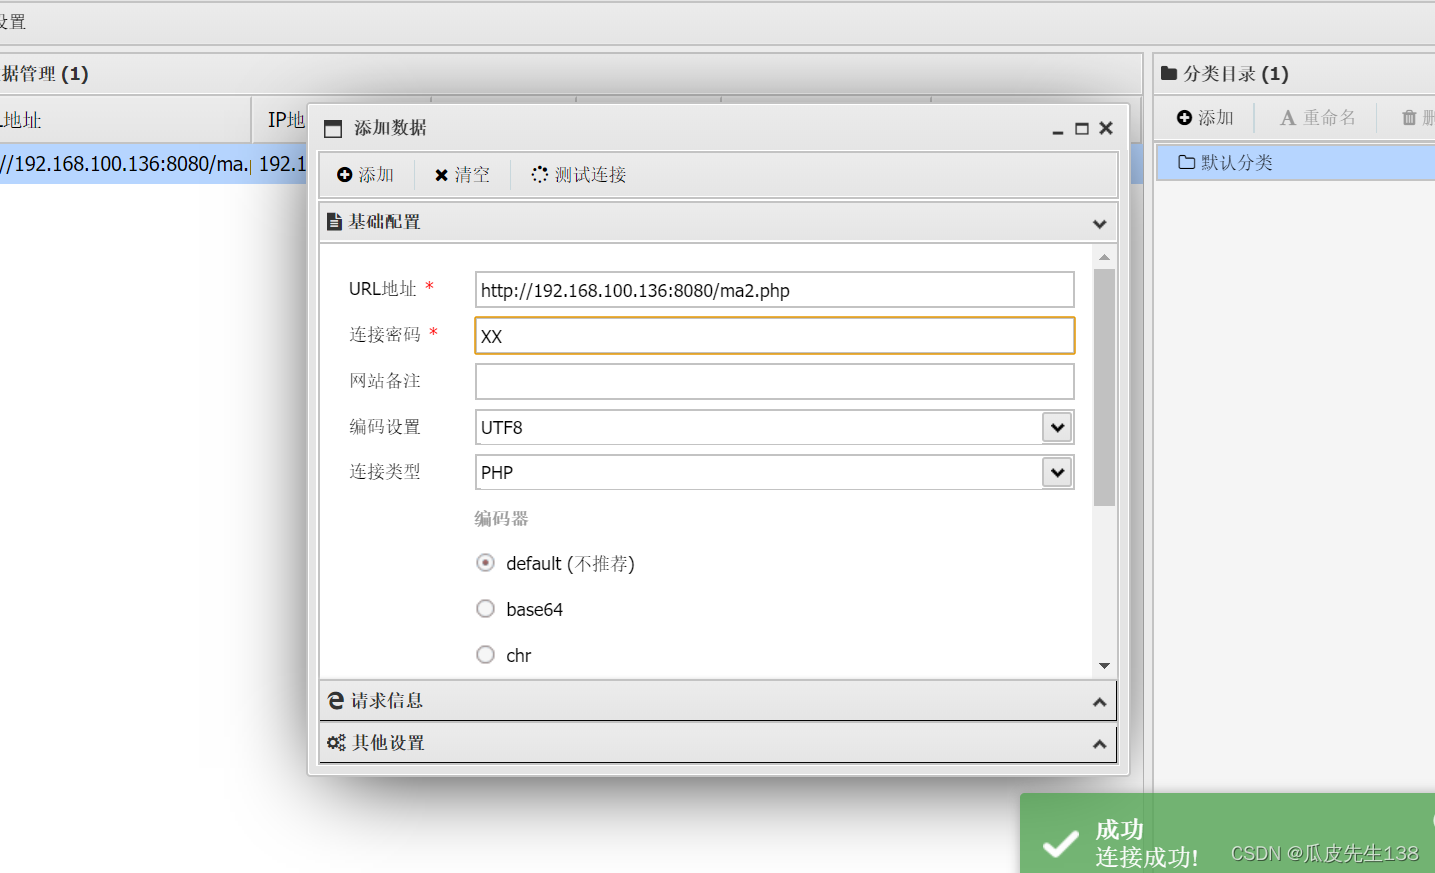Choose the base64 encoder option
The height and width of the screenshot is (873, 1435).
[x=485, y=608]
